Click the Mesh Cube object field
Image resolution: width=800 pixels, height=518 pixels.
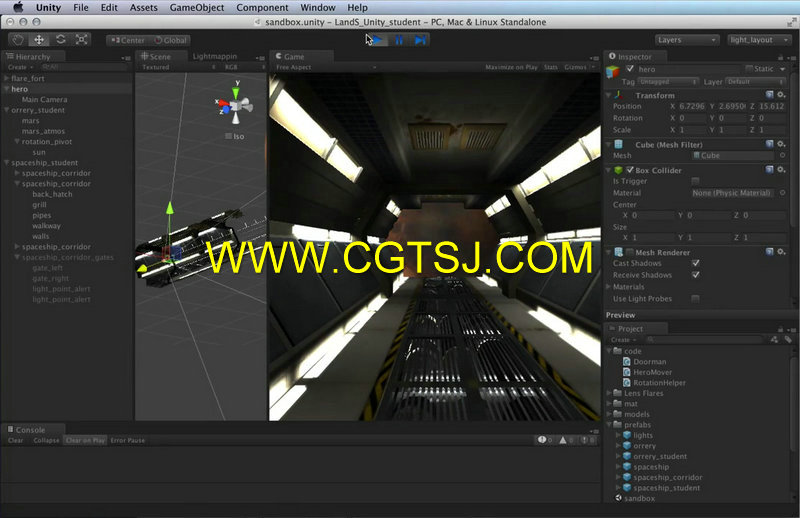pos(734,155)
